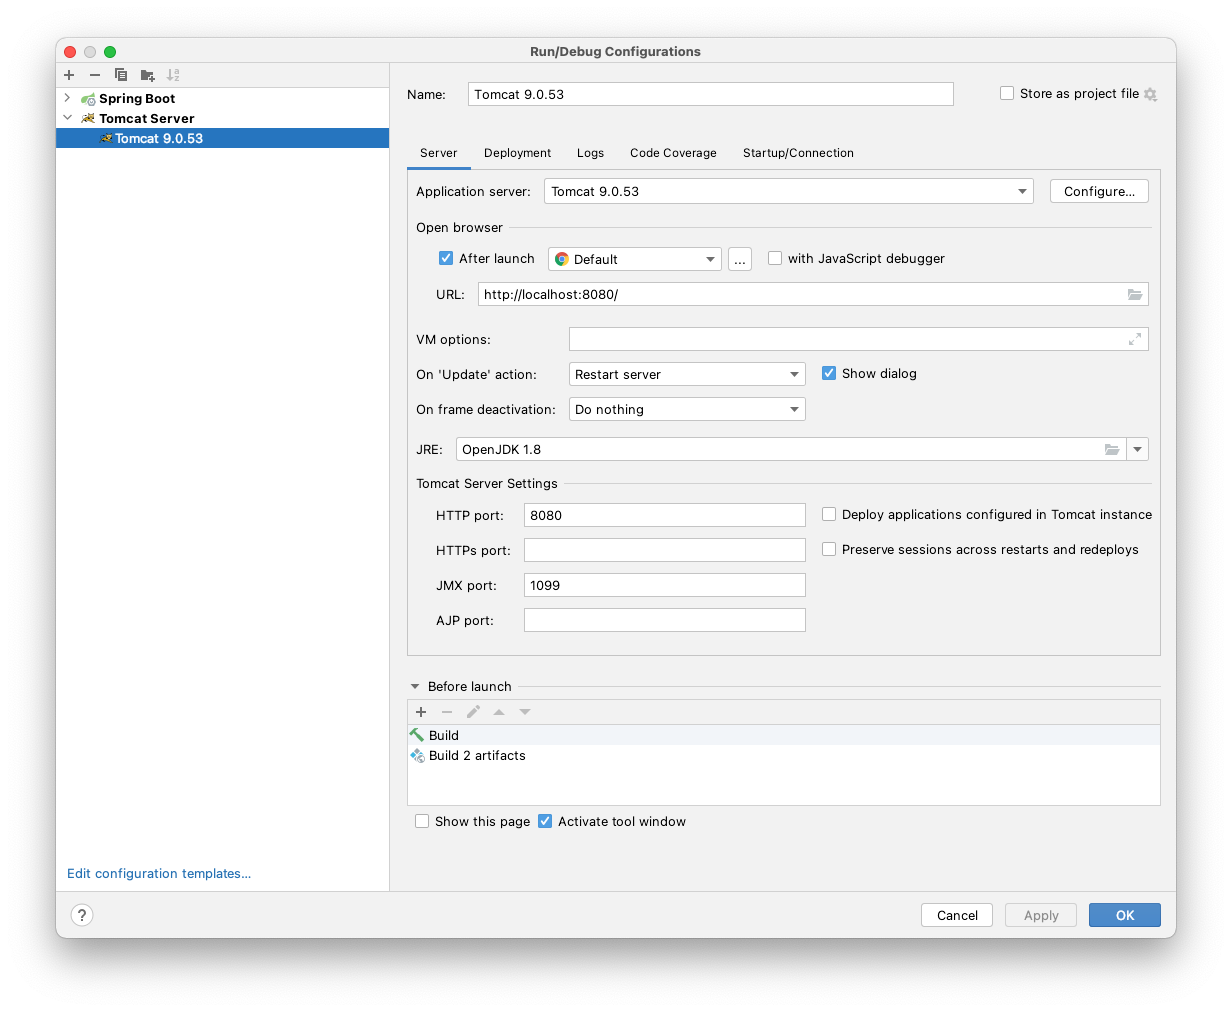
Task: Select Build 2 artifacts task row
Action: pyautogui.click(x=784, y=756)
